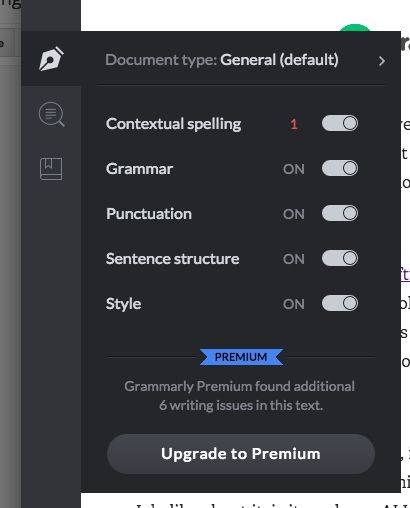
Task: Click the ON status beside Style
Action: tap(294, 304)
